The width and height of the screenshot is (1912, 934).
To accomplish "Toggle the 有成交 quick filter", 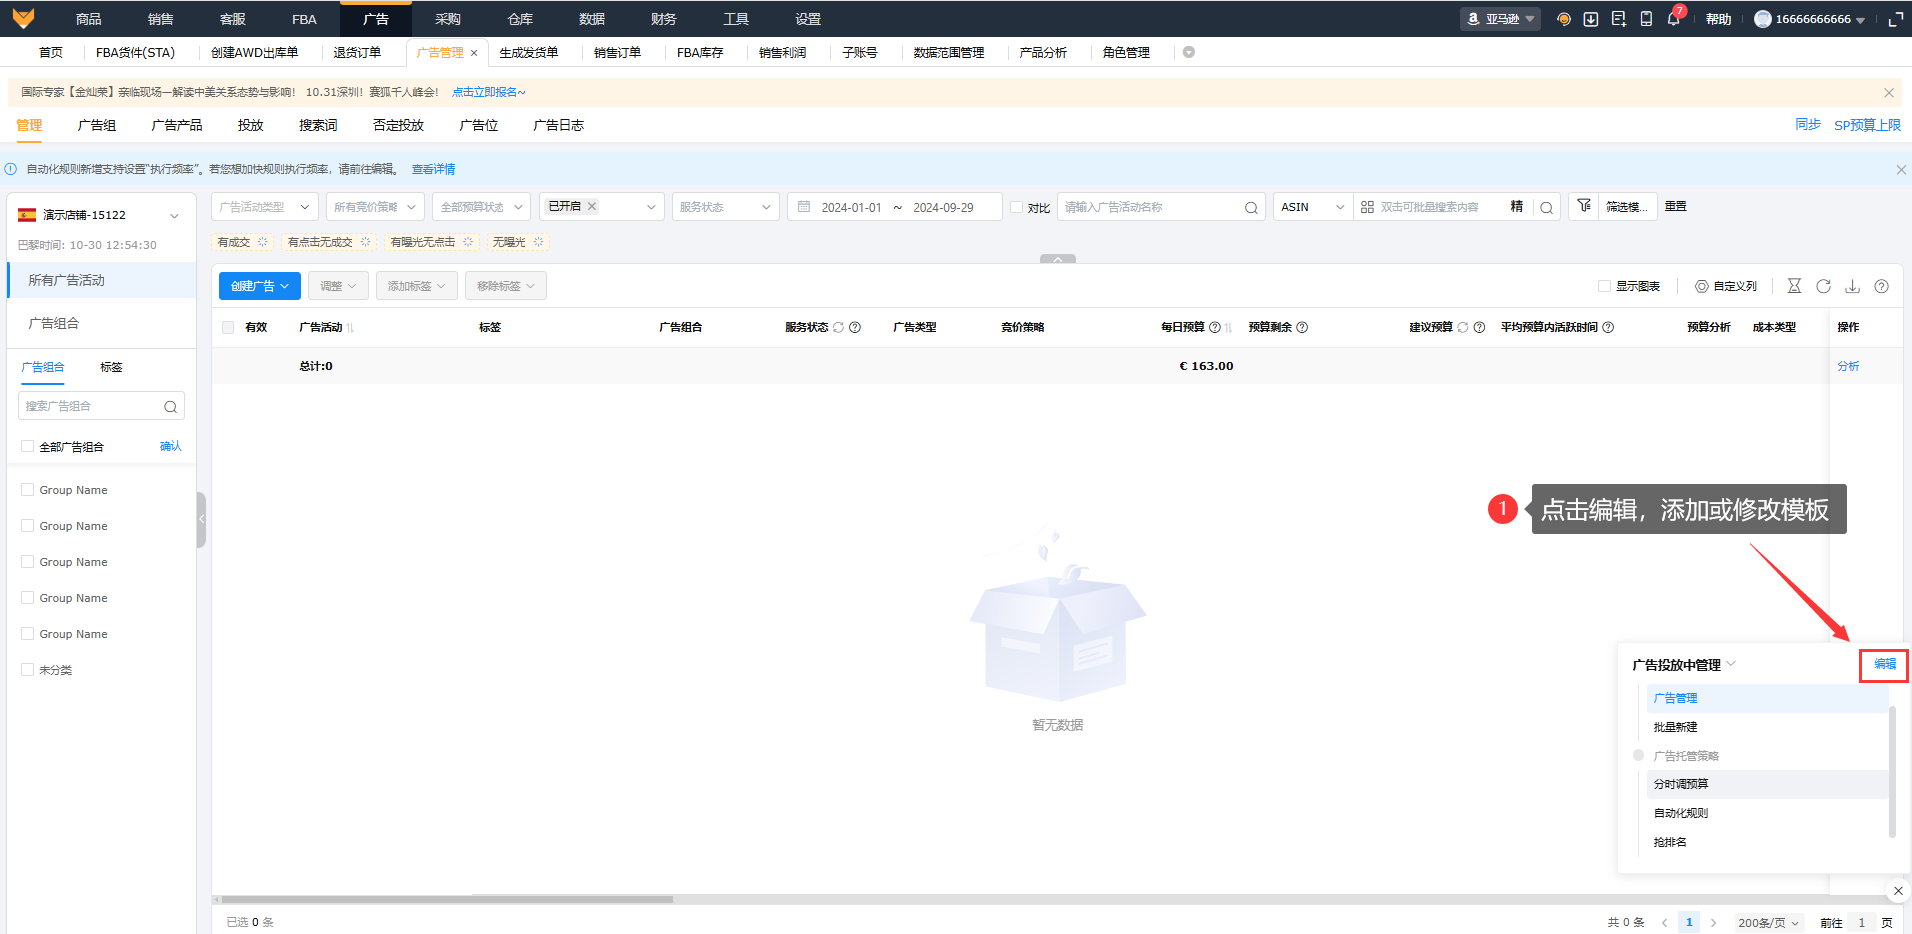I will [243, 242].
